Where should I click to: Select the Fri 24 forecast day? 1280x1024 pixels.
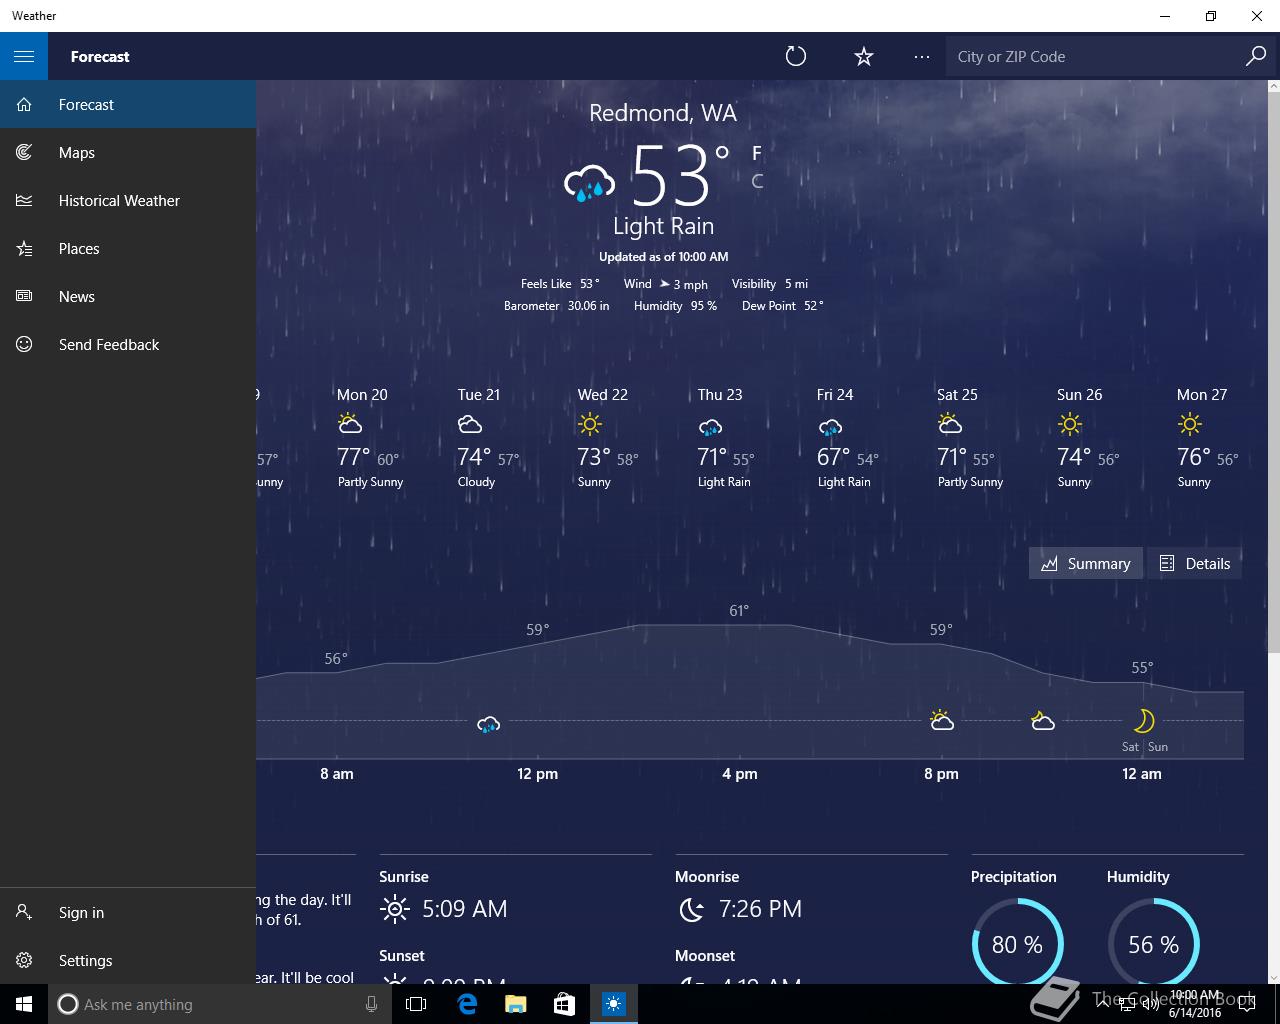(x=849, y=438)
